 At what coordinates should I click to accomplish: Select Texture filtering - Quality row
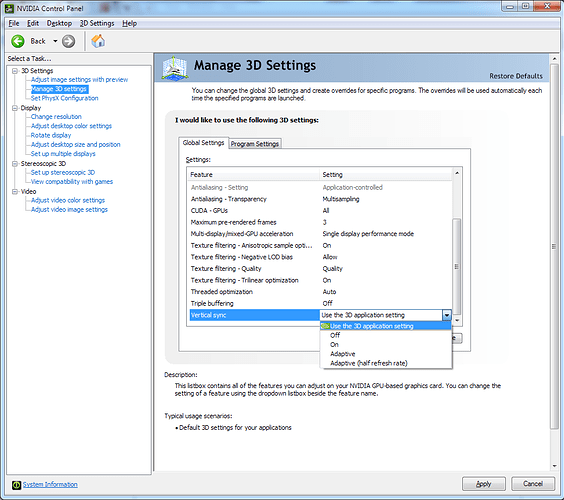pyautogui.click(x=320, y=269)
